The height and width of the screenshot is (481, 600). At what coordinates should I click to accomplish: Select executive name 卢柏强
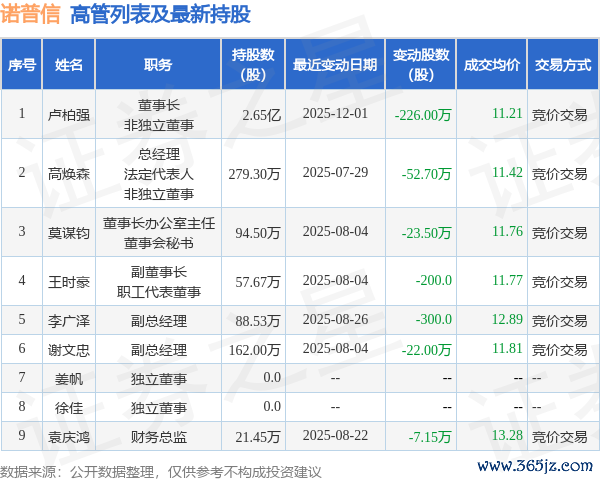pos(69,114)
